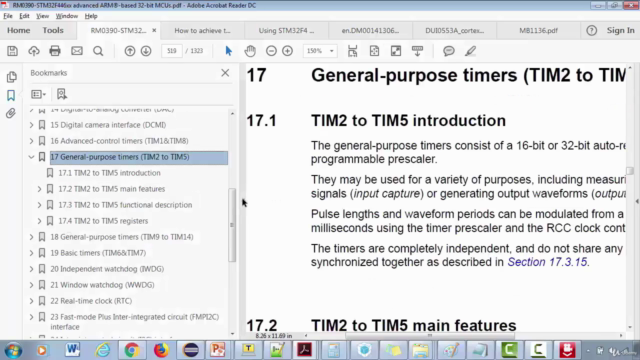Open the View menu
This screenshot has width=640, height=360.
42,16
